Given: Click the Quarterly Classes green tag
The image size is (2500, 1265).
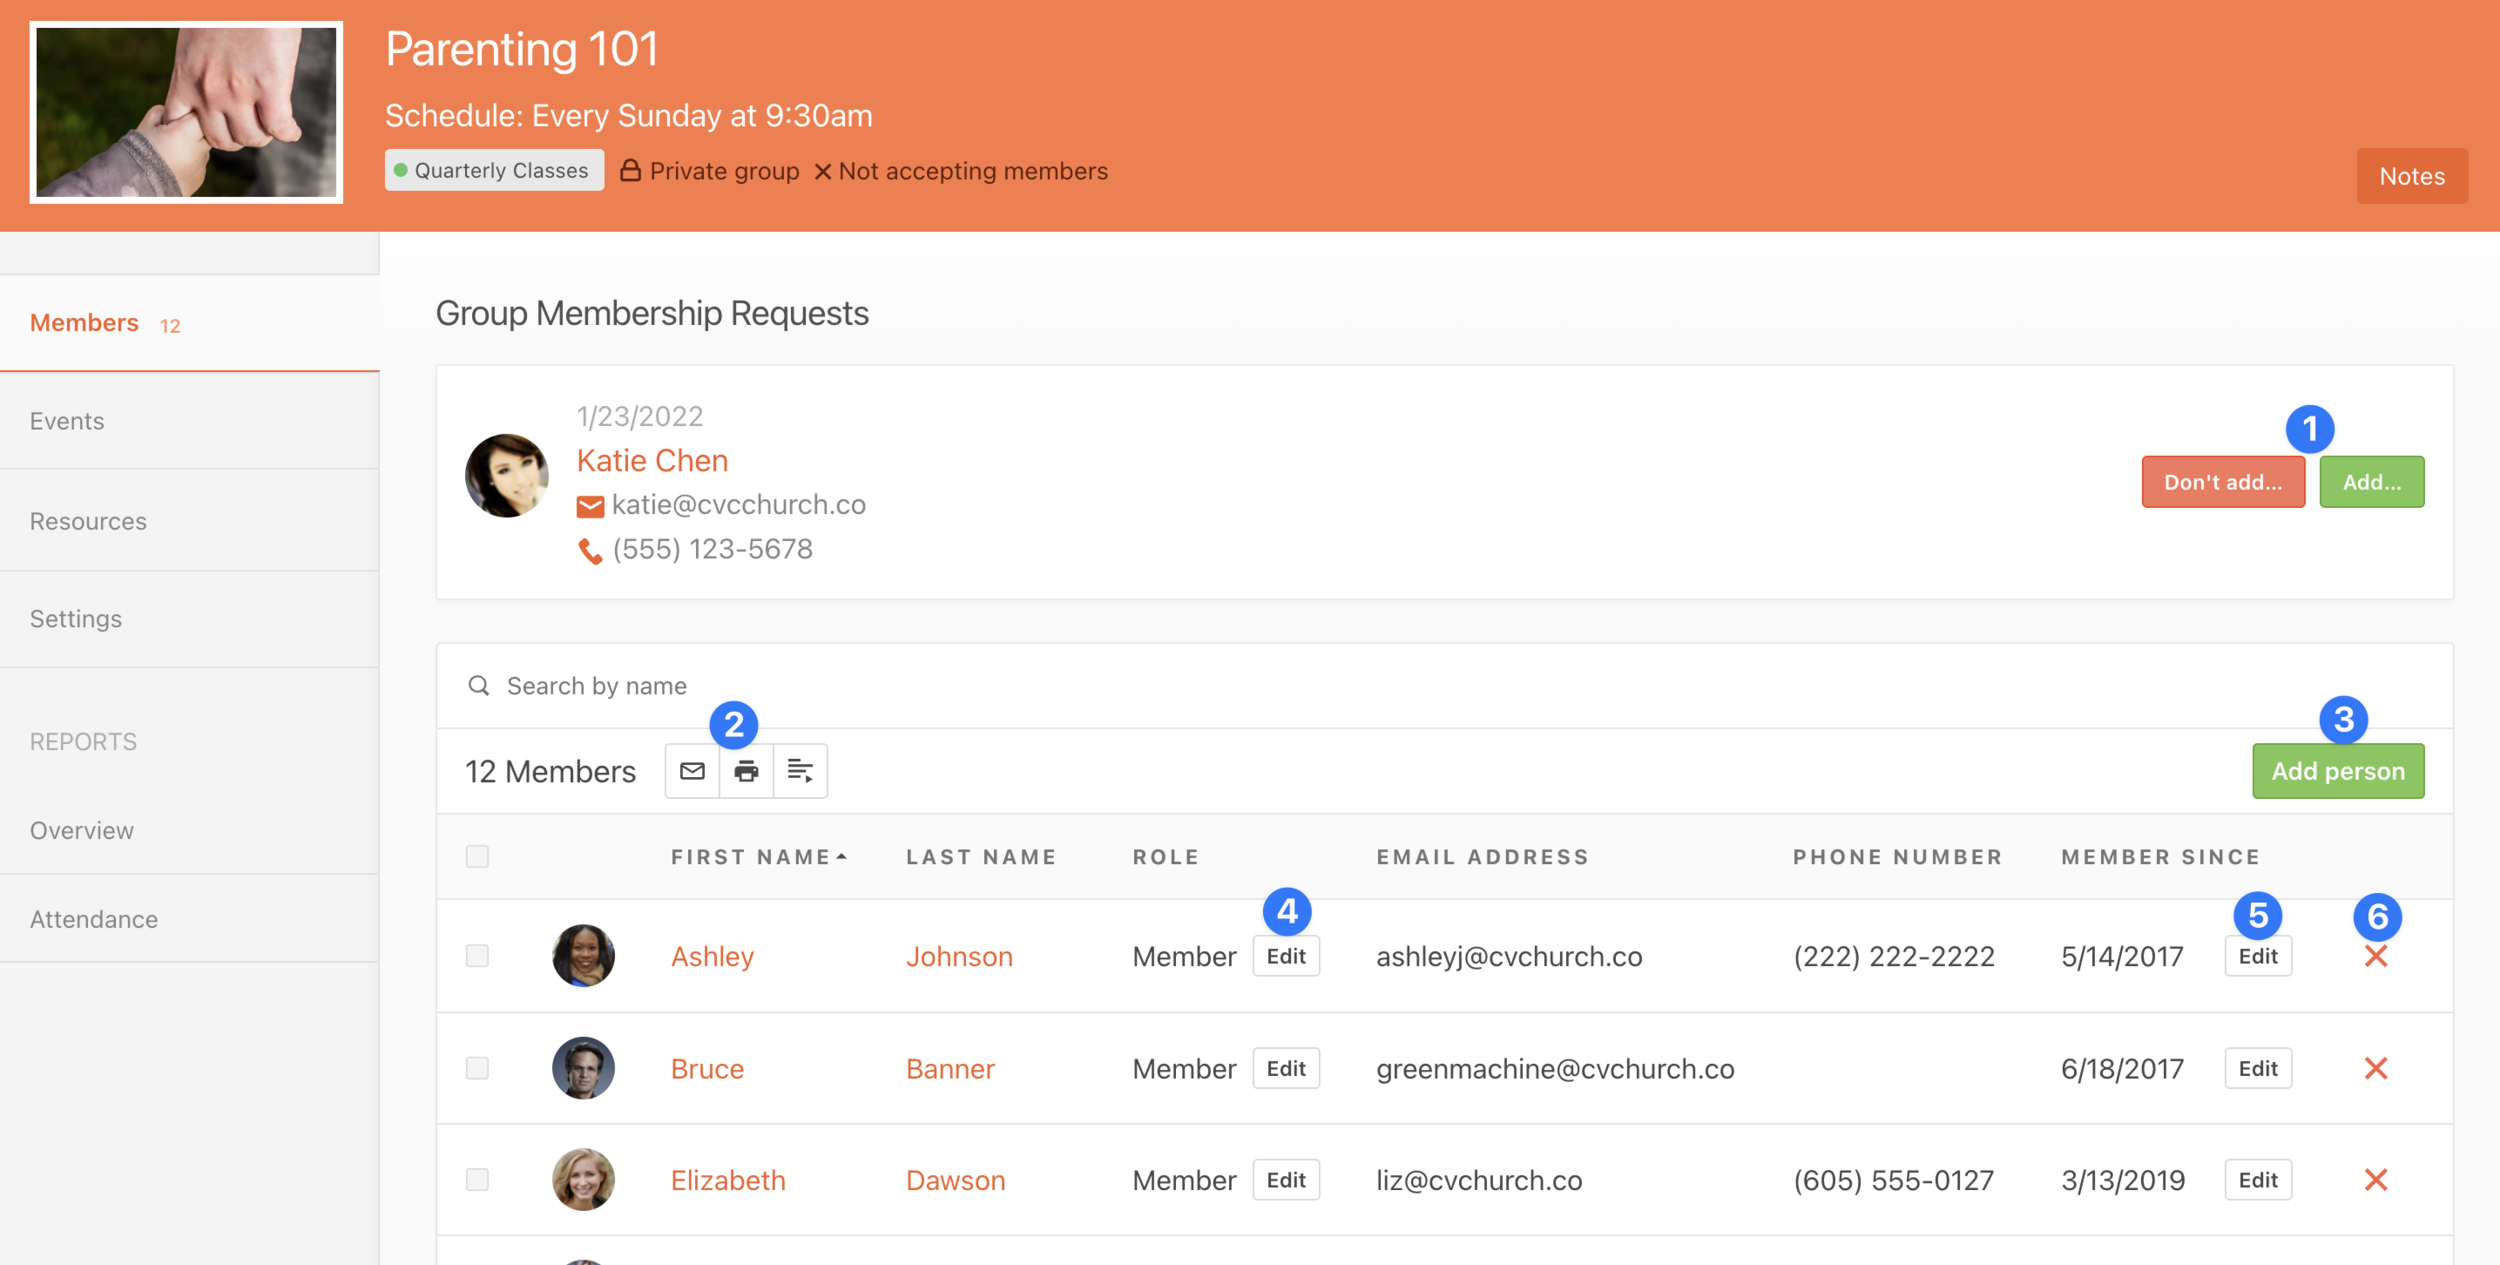Looking at the screenshot, I should pos(494,170).
